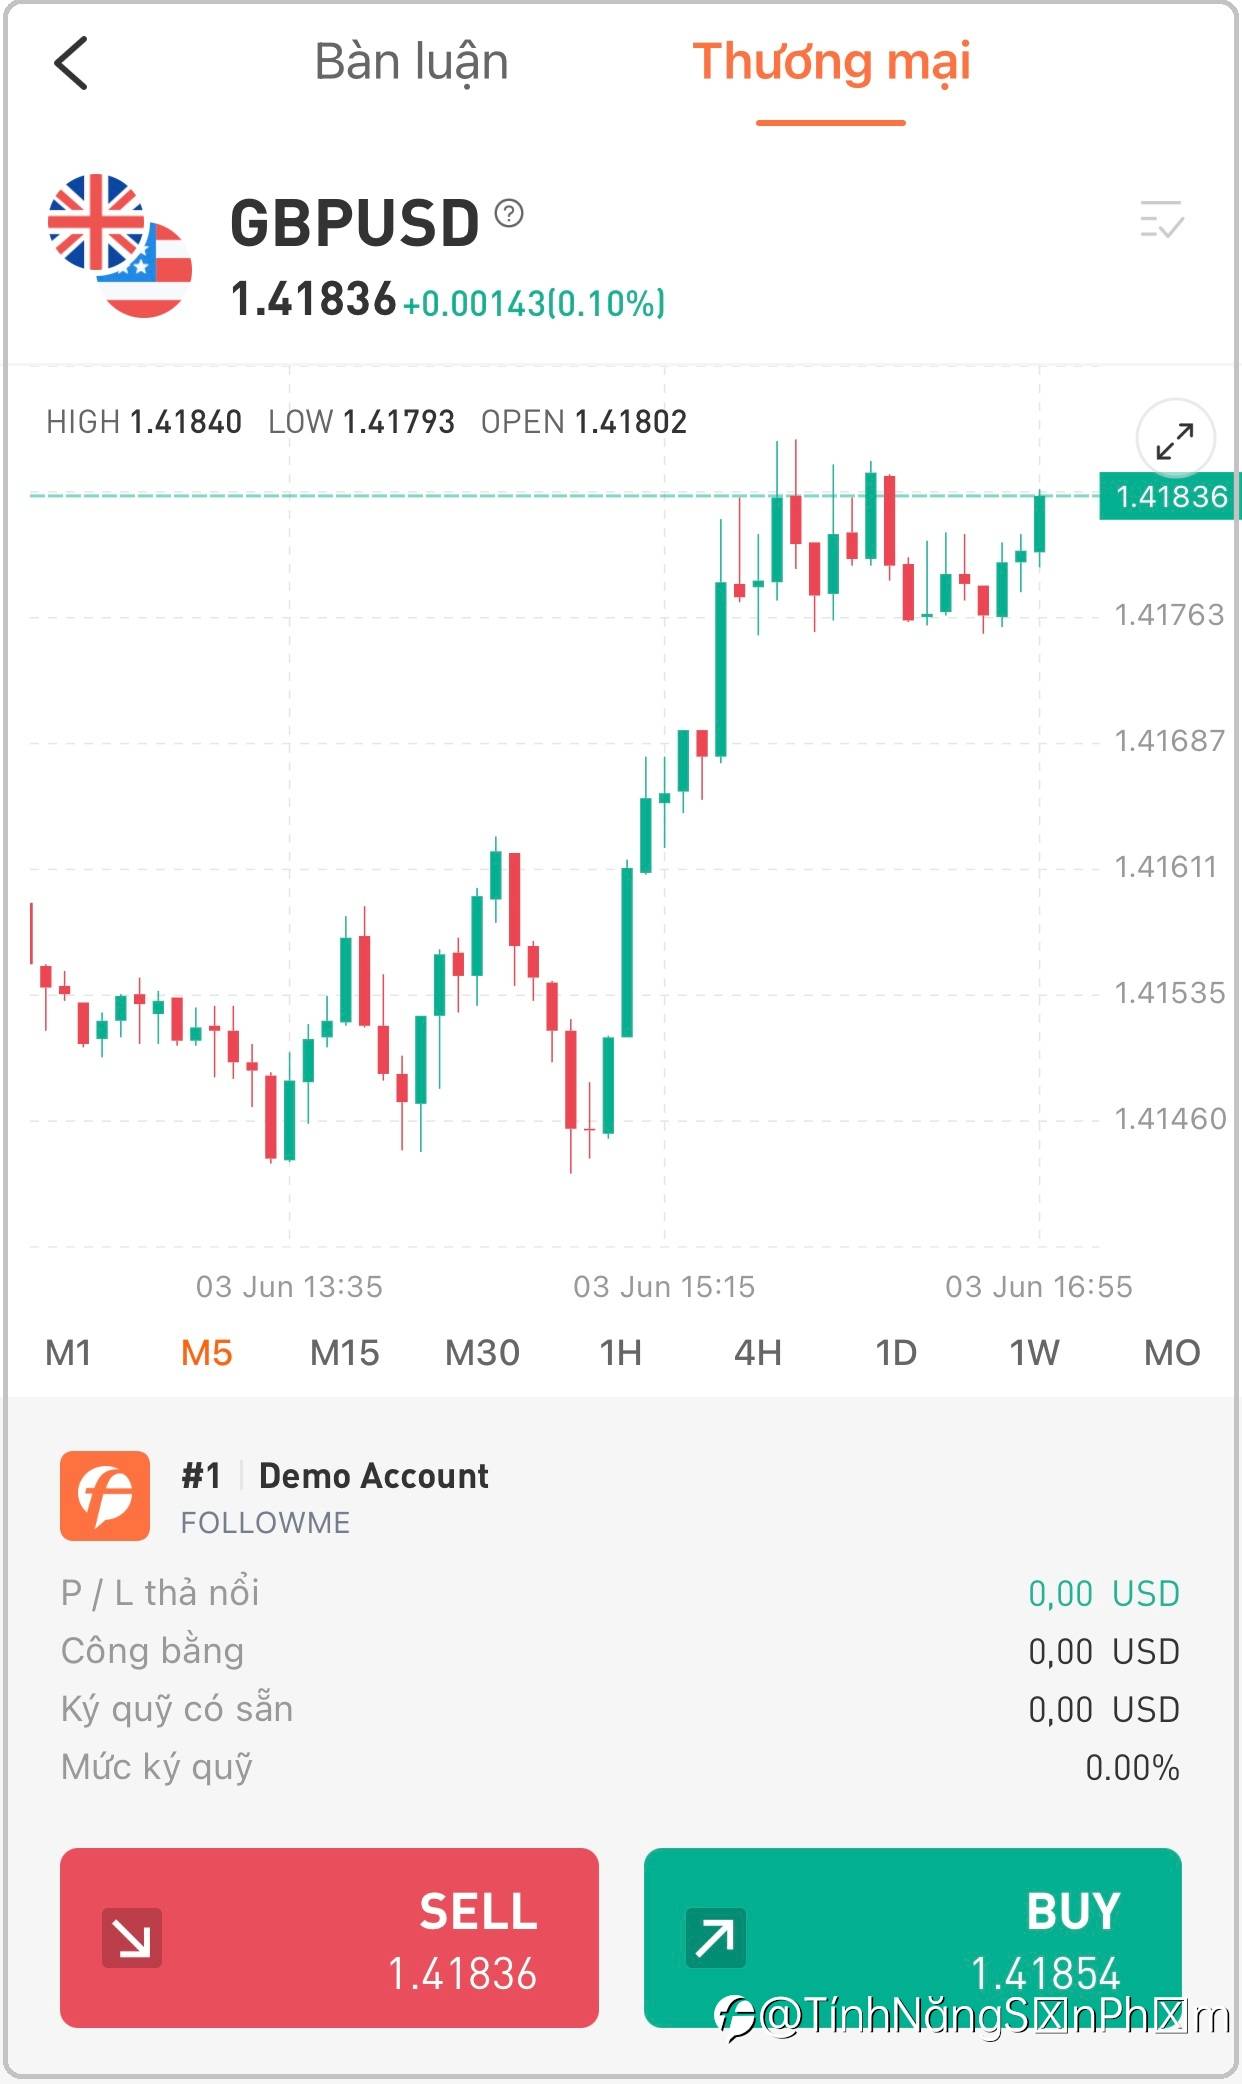Select the M1 timeframe

tap(68, 1353)
